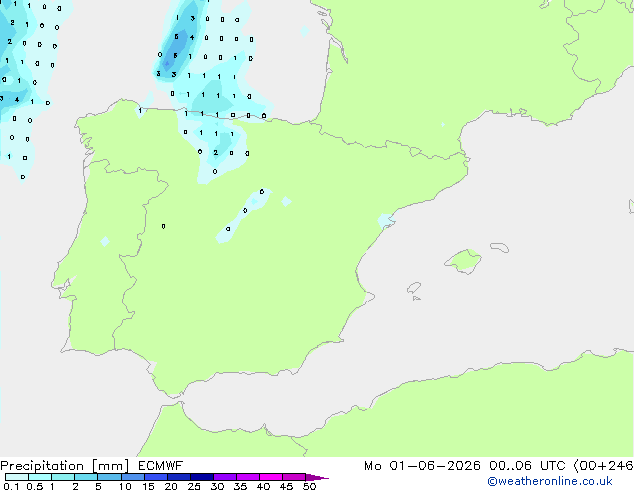Viewport: 634px width, 490px height.
Task: Select the 5–10 mm legend color swatch
Action: pyautogui.click(x=109, y=477)
